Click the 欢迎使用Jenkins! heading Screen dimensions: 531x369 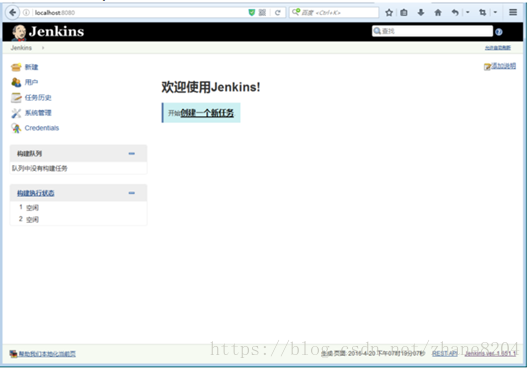coord(211,87)
